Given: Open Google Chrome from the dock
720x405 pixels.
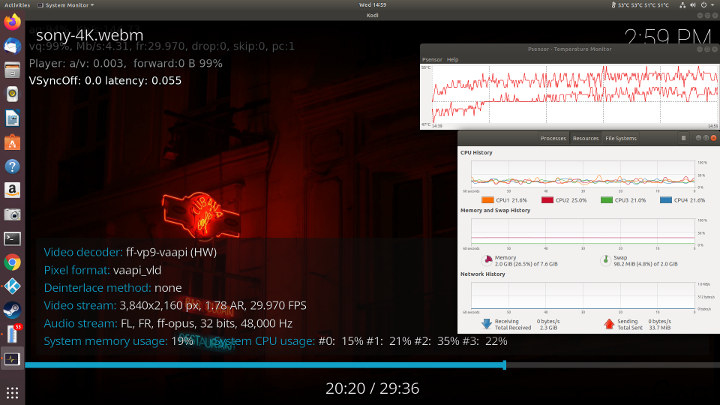Looking at the screenshot, I should point(12,262).
